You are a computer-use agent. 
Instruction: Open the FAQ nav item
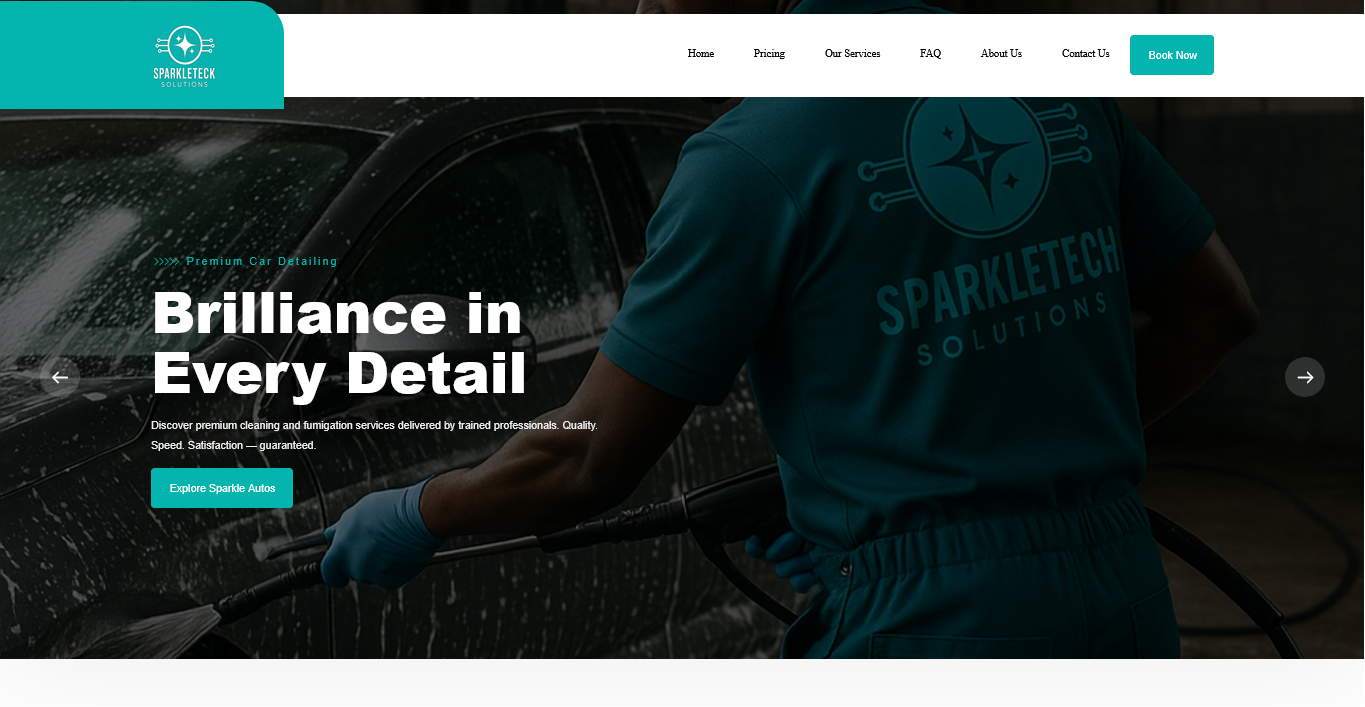coord(930,54)
